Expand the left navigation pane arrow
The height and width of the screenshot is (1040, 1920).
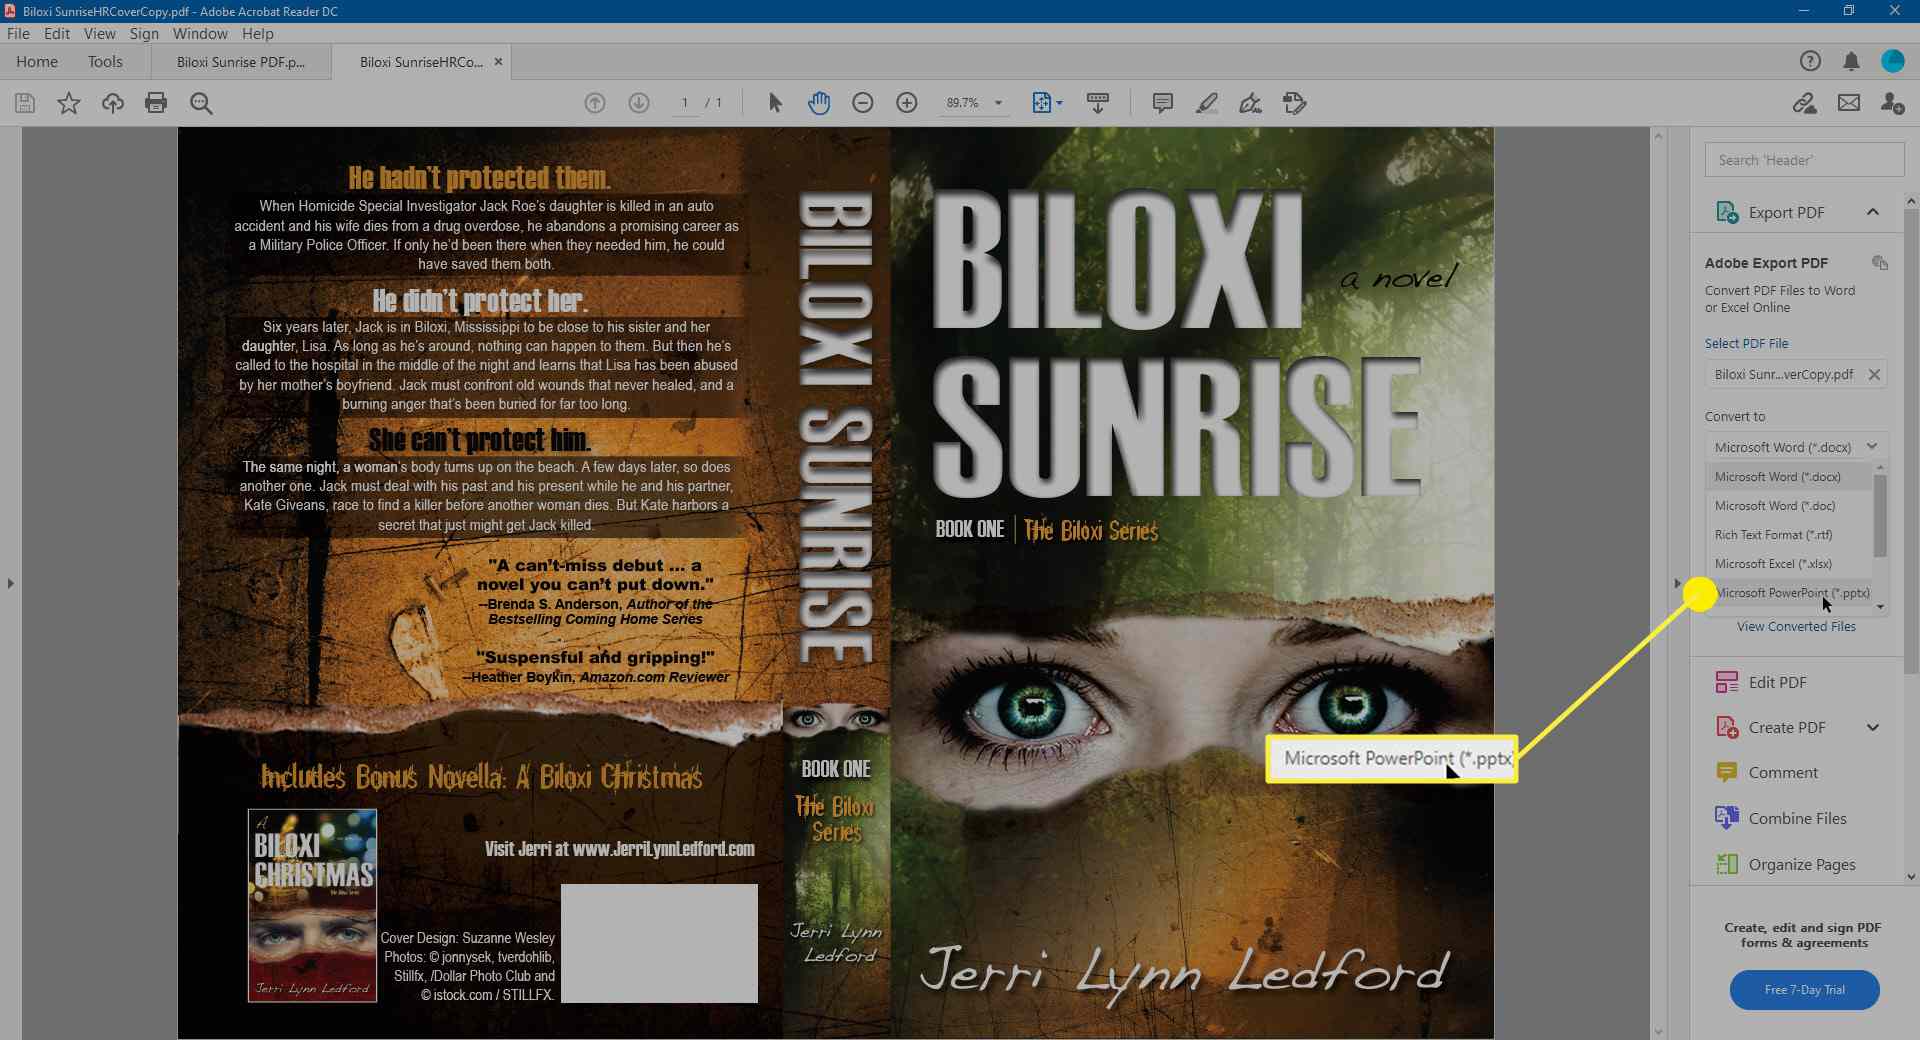click(10, 583)
